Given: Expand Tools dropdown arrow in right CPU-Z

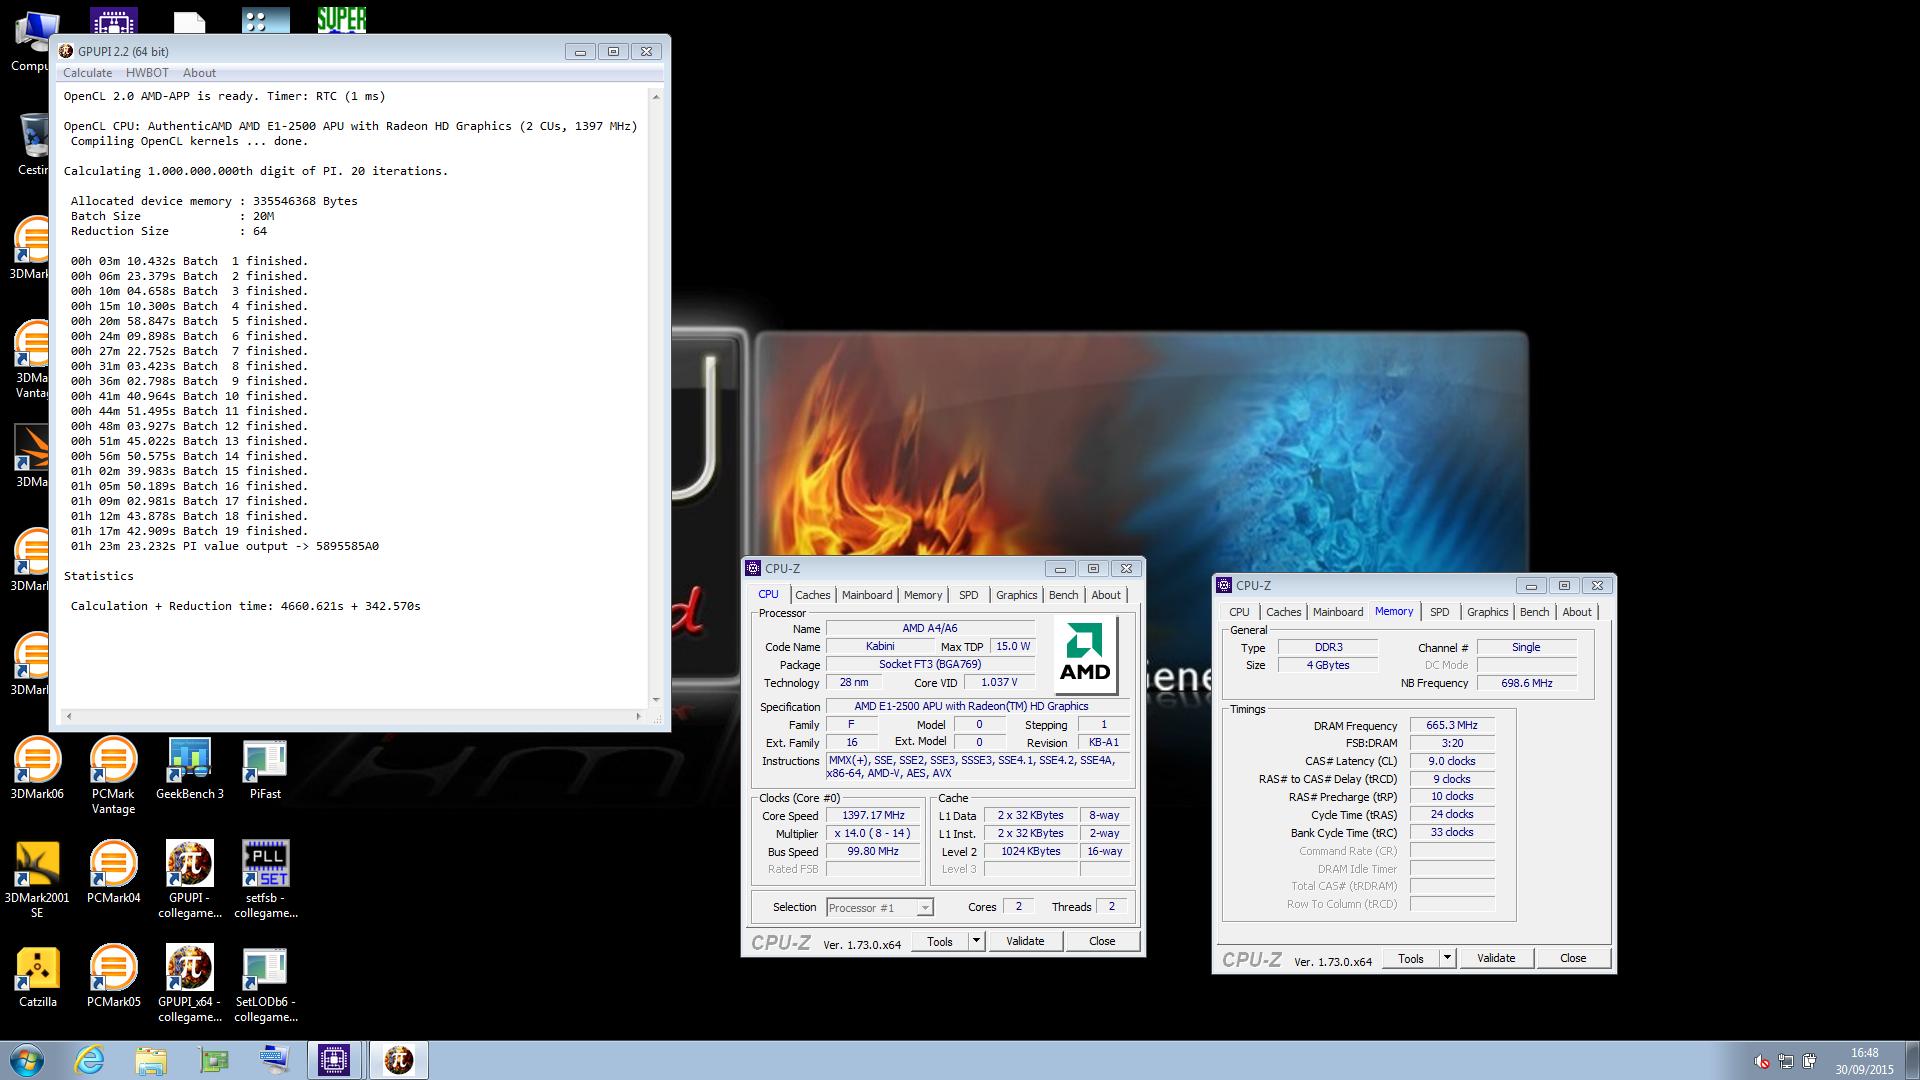Looking at the screenshot, I should 1447,958.
